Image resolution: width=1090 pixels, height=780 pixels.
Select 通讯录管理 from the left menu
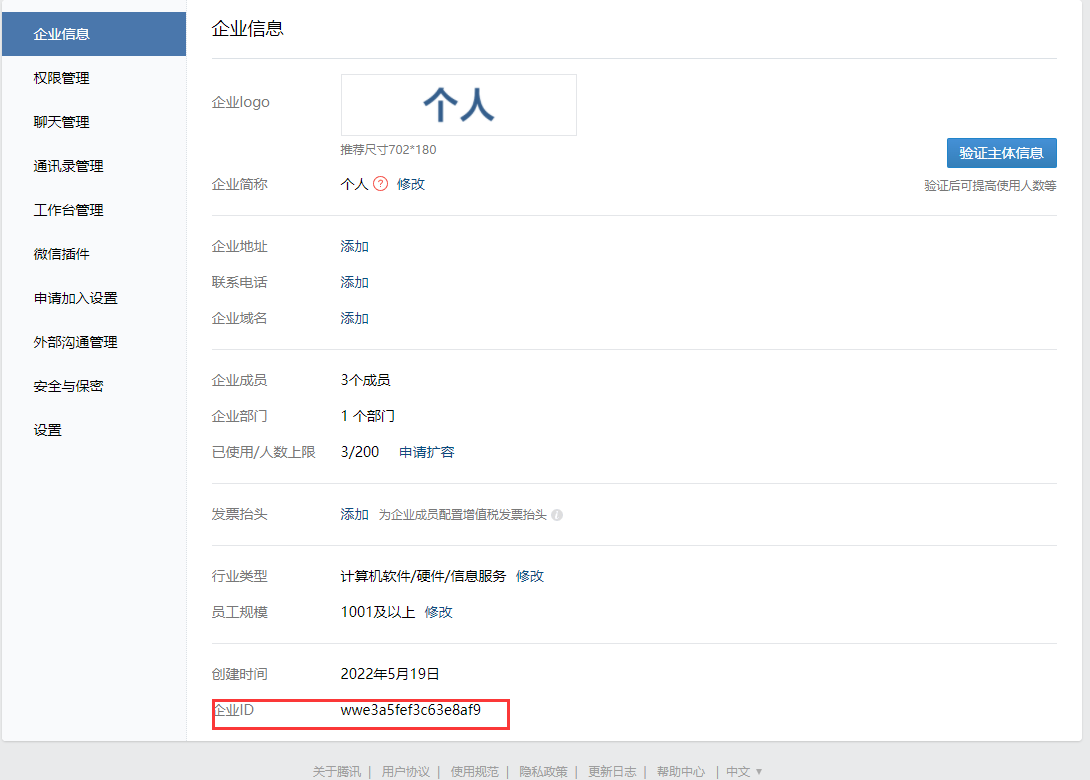[x=68, y=166]
